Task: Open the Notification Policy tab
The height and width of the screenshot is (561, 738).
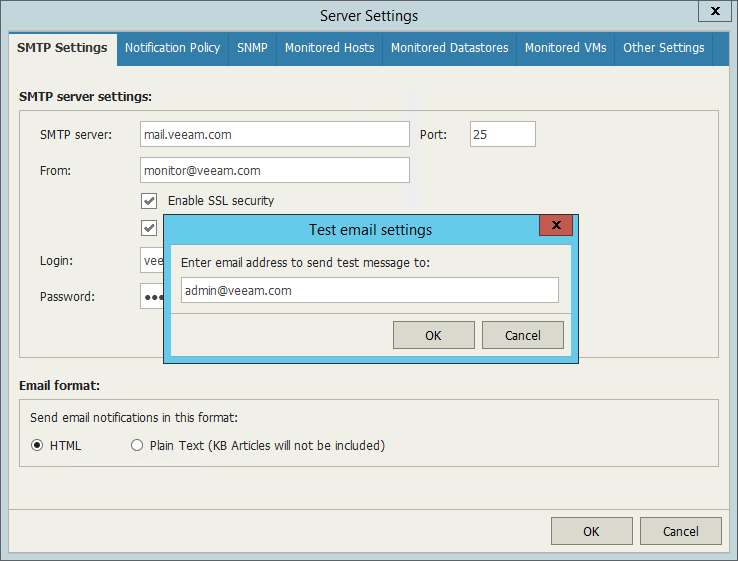Action: click(172, 48)
